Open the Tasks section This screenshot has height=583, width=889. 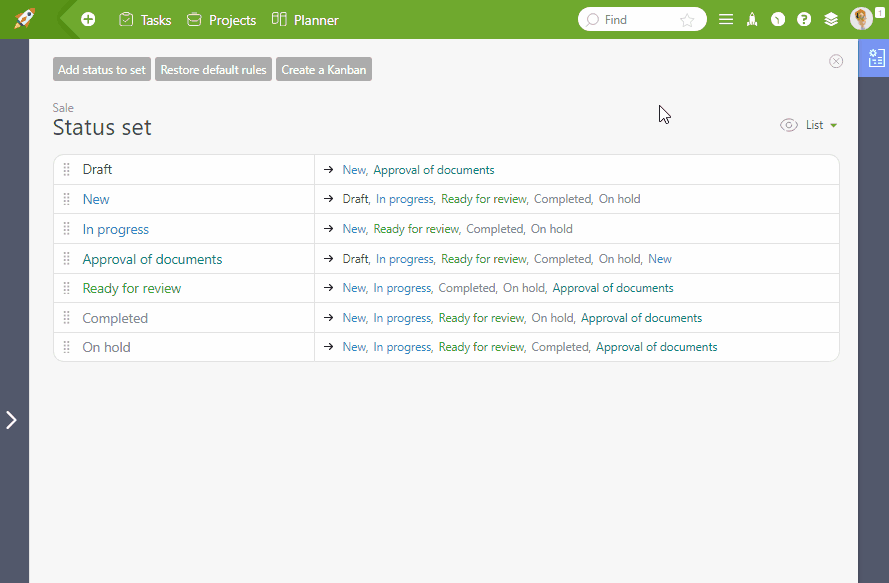[x=145, y=20]
